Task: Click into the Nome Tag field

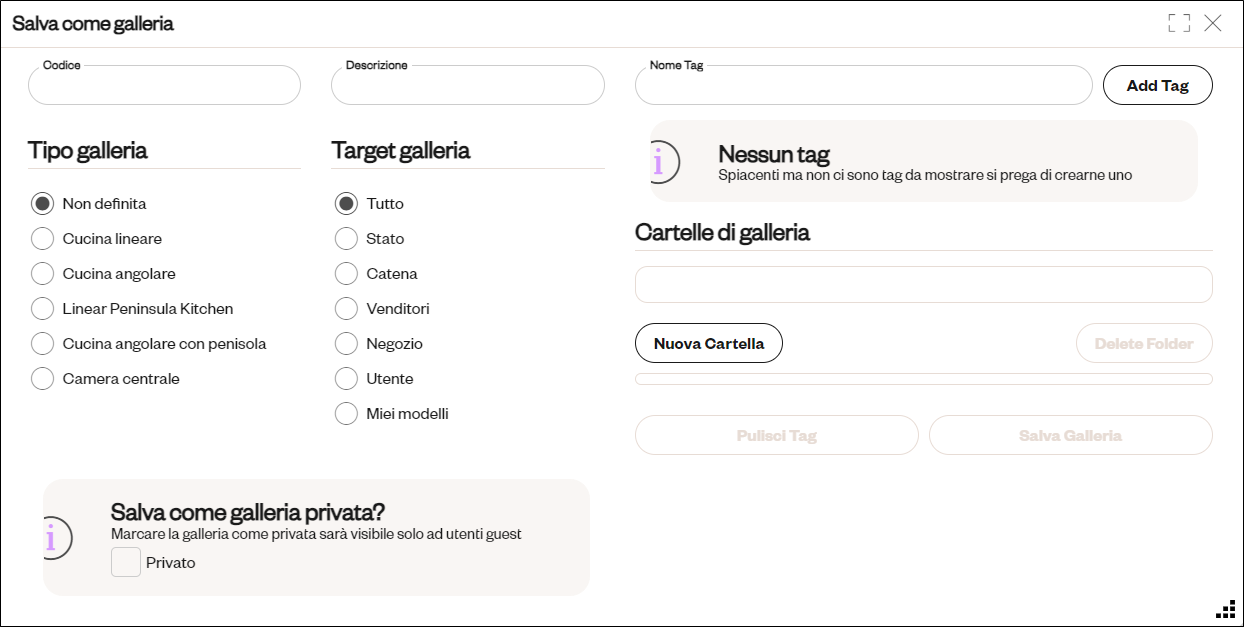Action: click(x=864, y=85)
